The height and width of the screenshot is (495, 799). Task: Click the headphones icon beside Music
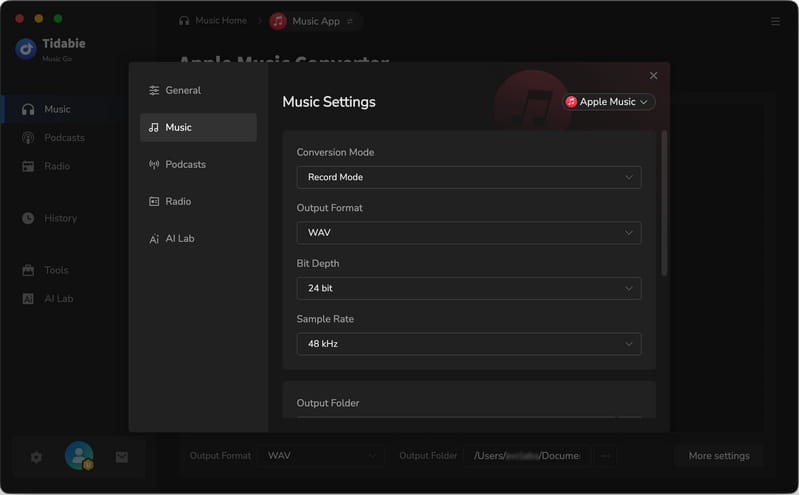28,109
